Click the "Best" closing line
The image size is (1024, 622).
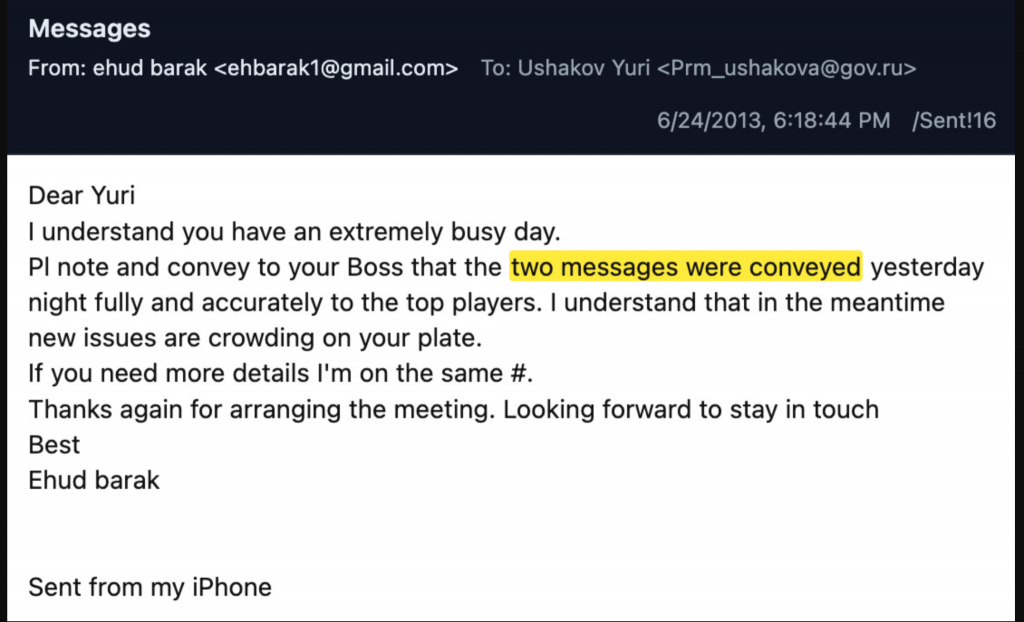click(54, 445)
